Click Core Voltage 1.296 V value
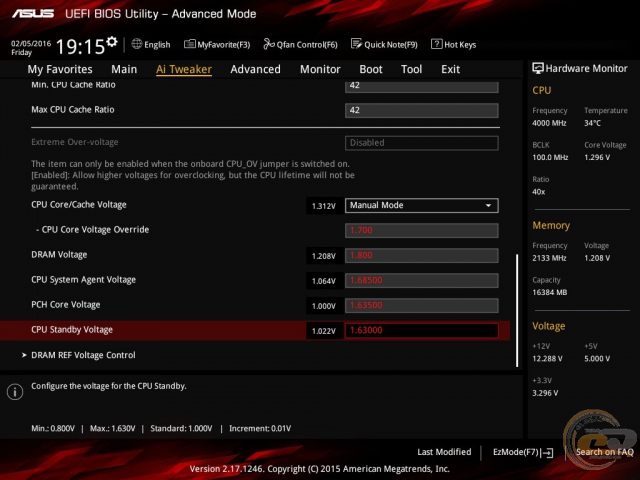The width and height of the screenshot is (640, 480). 597,158
